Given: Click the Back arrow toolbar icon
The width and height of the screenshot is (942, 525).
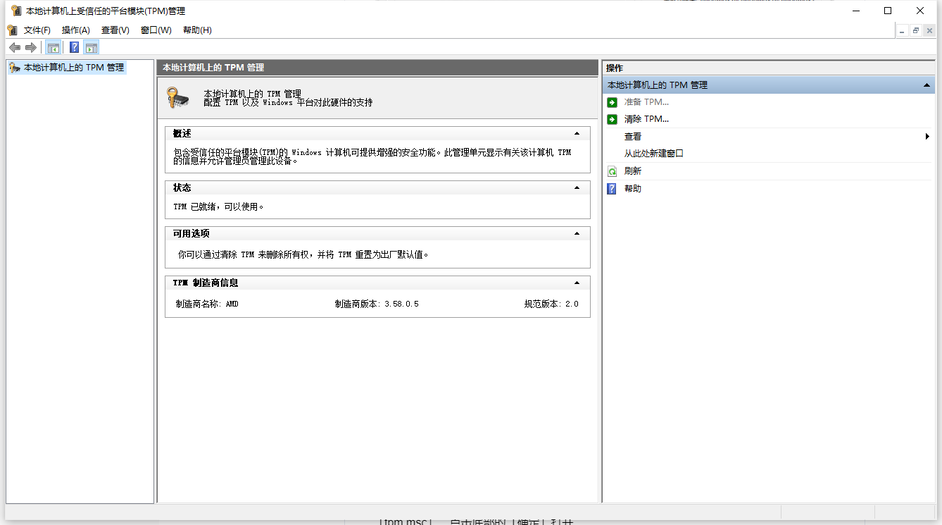Looking at the screenshot, I should 15,47.
